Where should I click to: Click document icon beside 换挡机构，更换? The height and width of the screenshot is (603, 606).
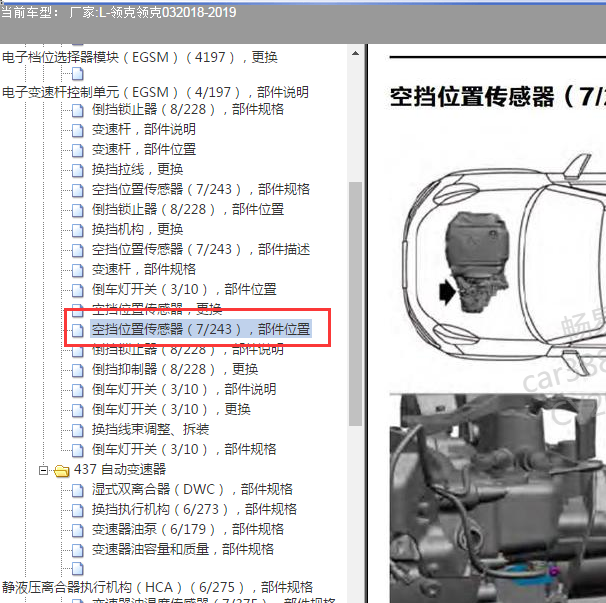(78, 231)
